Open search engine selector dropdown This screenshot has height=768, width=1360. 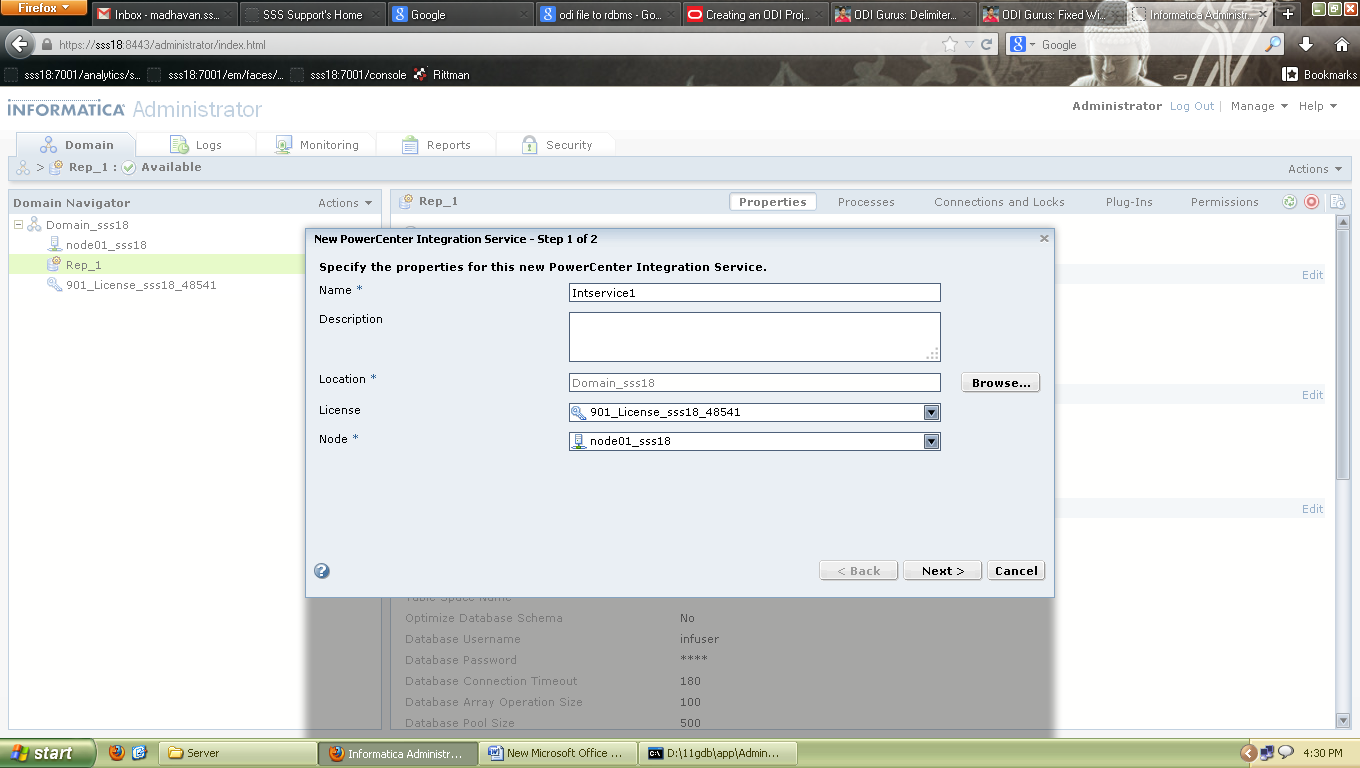click(1022, 45)
